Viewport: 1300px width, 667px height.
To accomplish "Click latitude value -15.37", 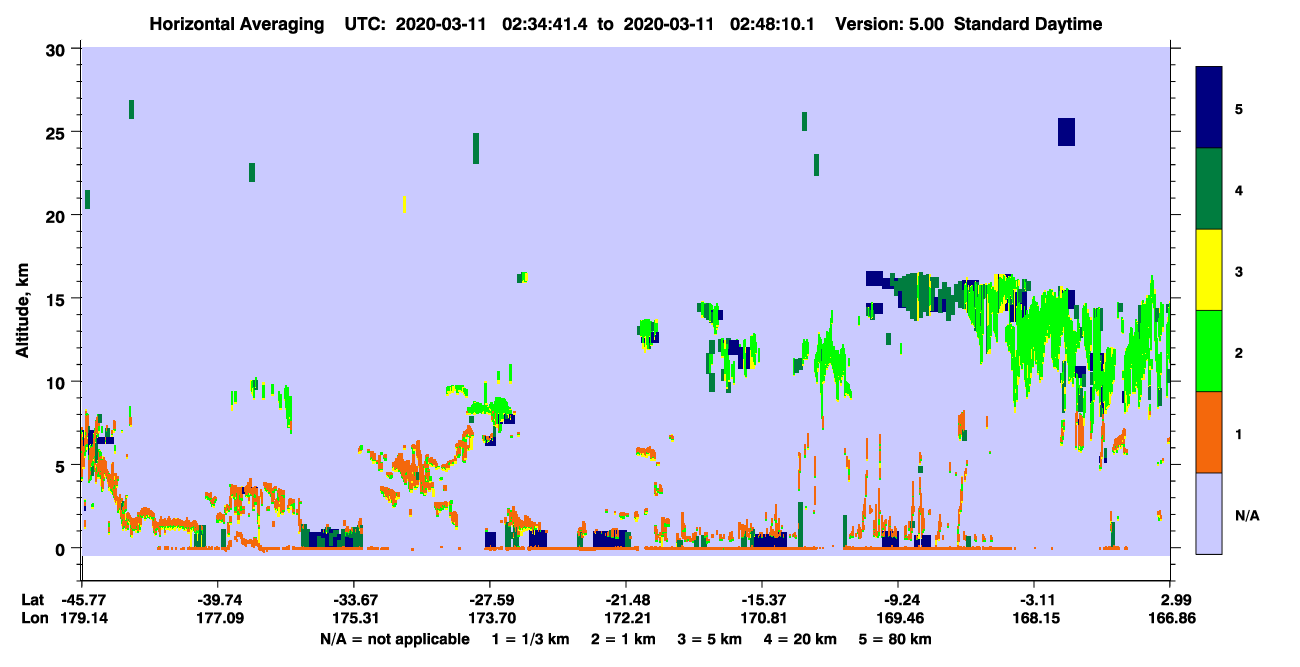I will 762,600.
